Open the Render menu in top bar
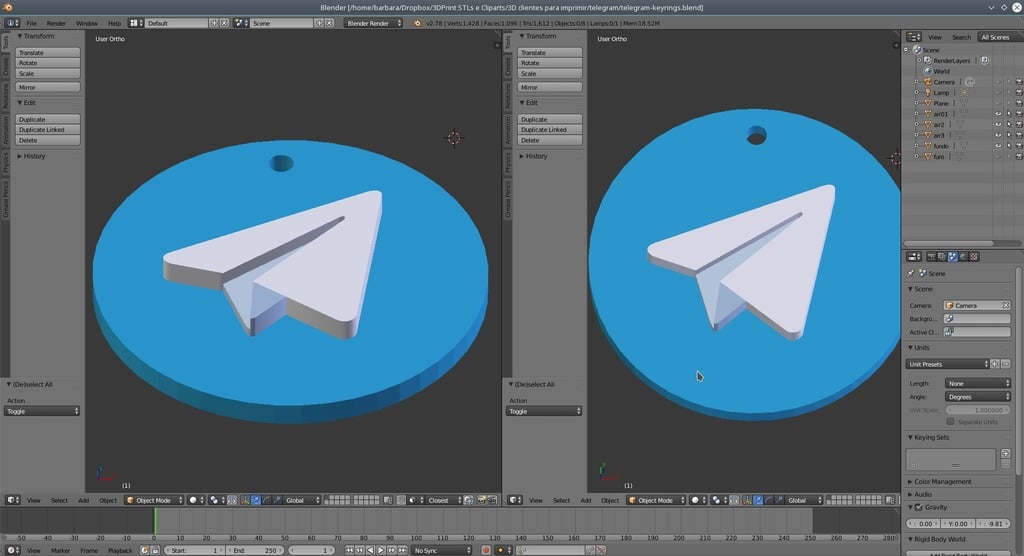Screen dimensions: 1024x556 (x=56, y=23)
